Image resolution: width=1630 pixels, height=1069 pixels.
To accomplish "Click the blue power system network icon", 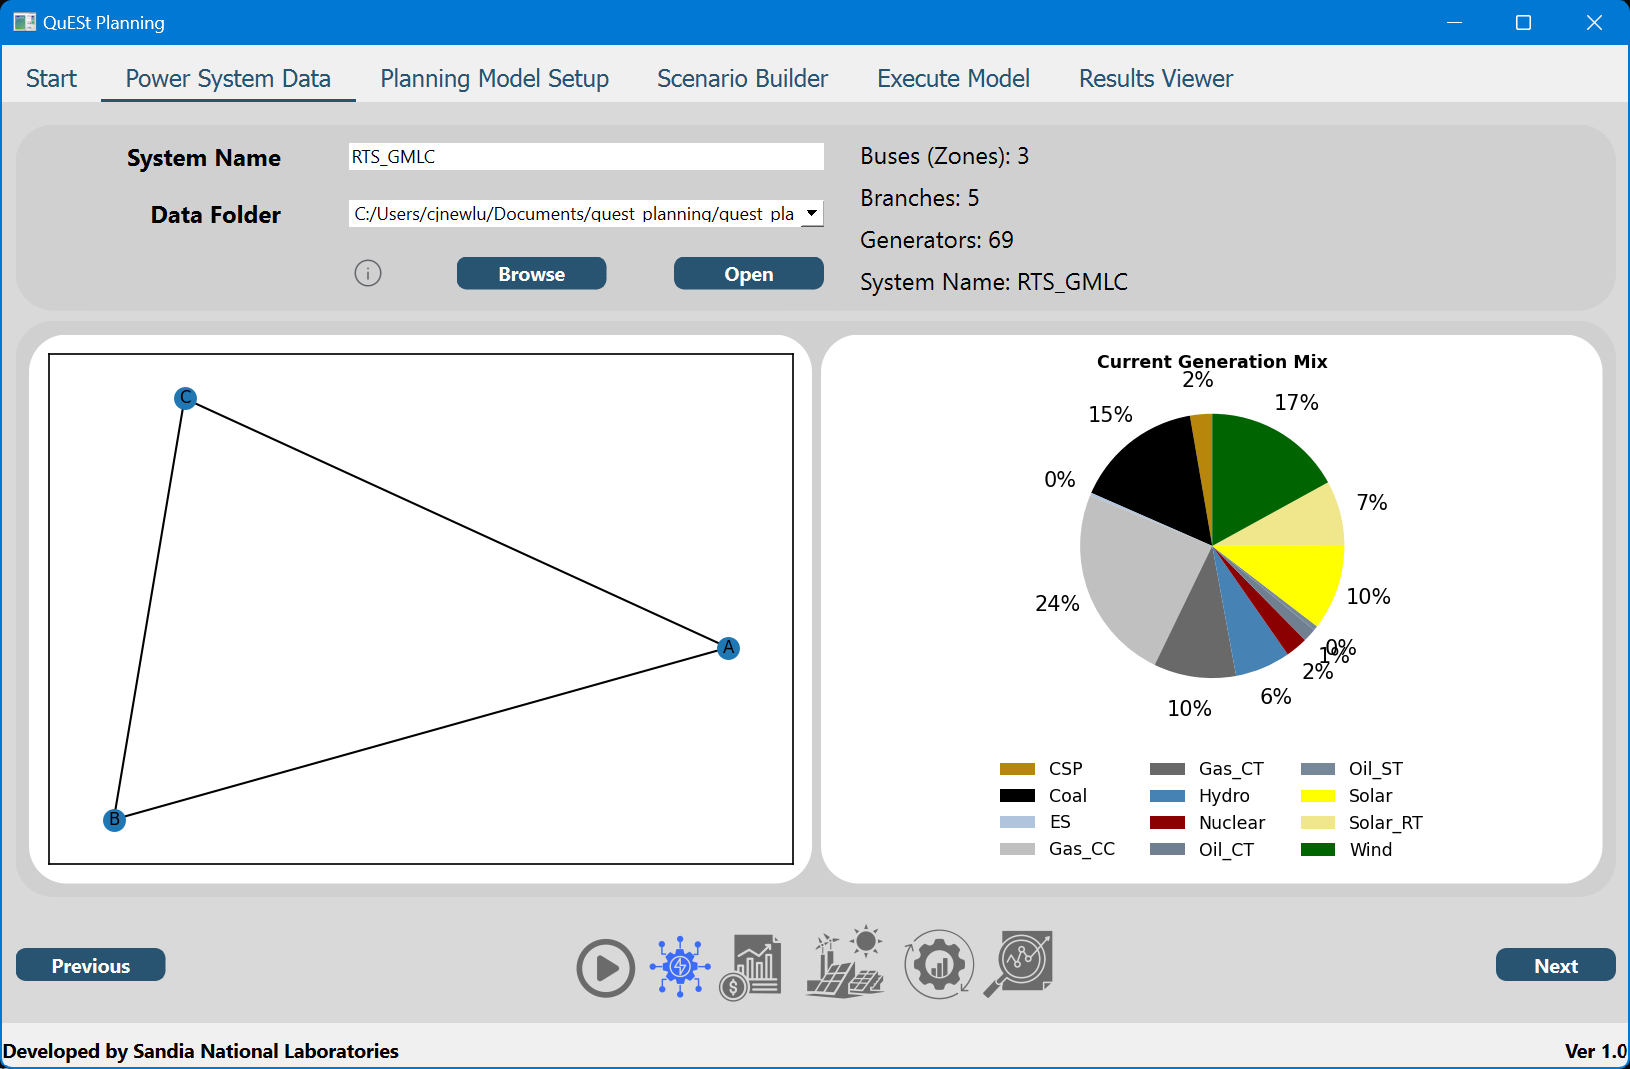I will coord(680,966).
